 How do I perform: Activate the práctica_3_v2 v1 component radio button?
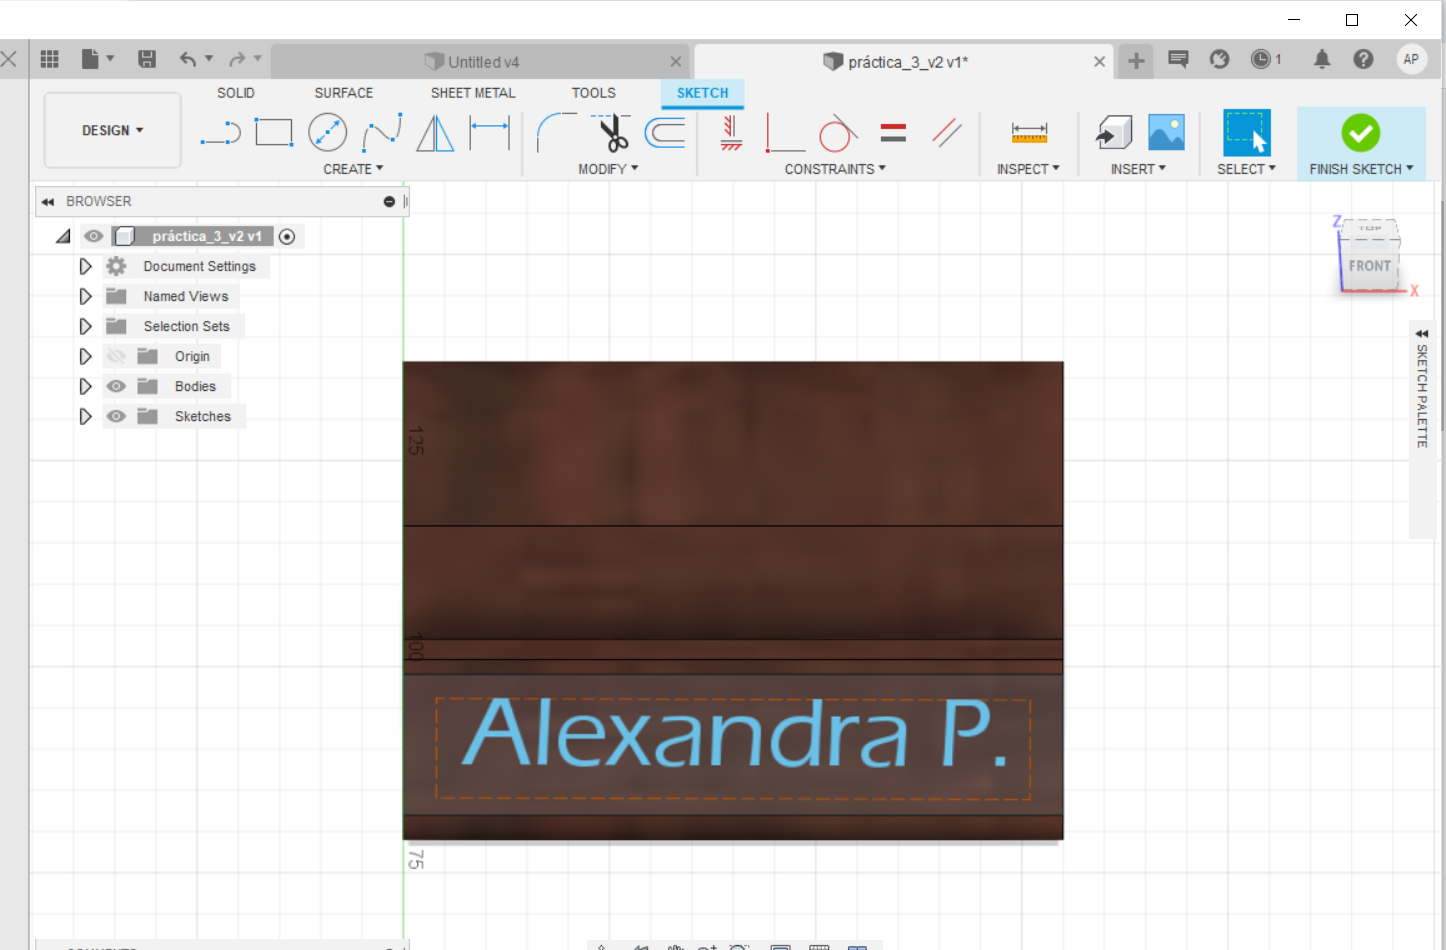[x=287, y=237]
